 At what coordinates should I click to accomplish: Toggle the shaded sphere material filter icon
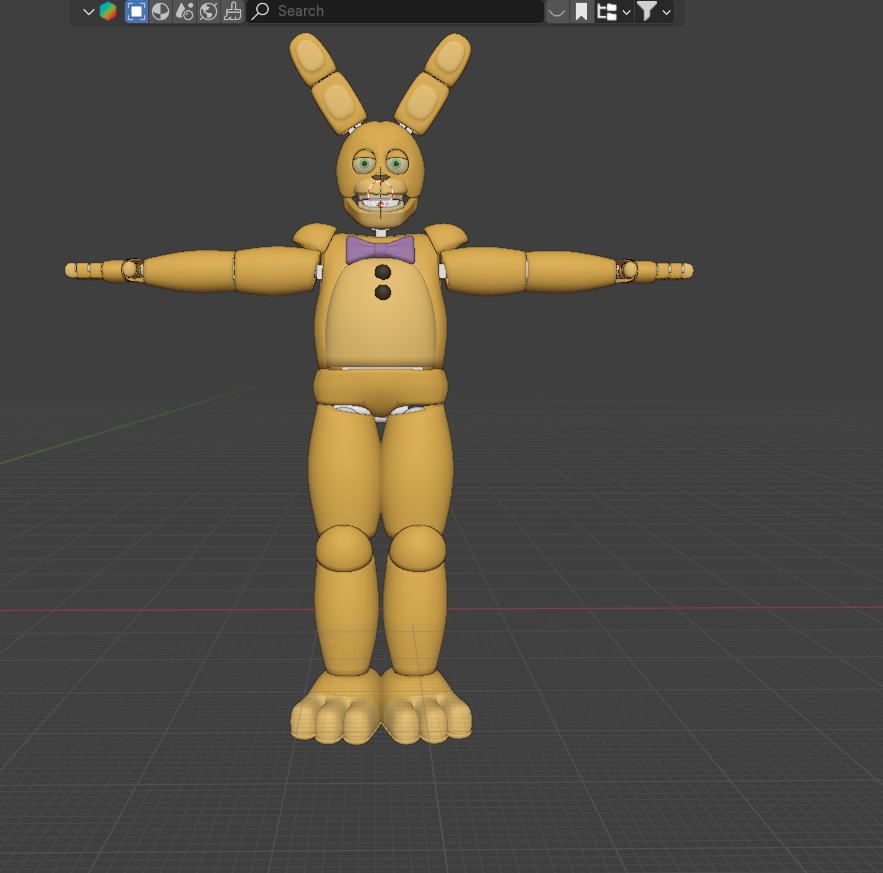[160, 11]
